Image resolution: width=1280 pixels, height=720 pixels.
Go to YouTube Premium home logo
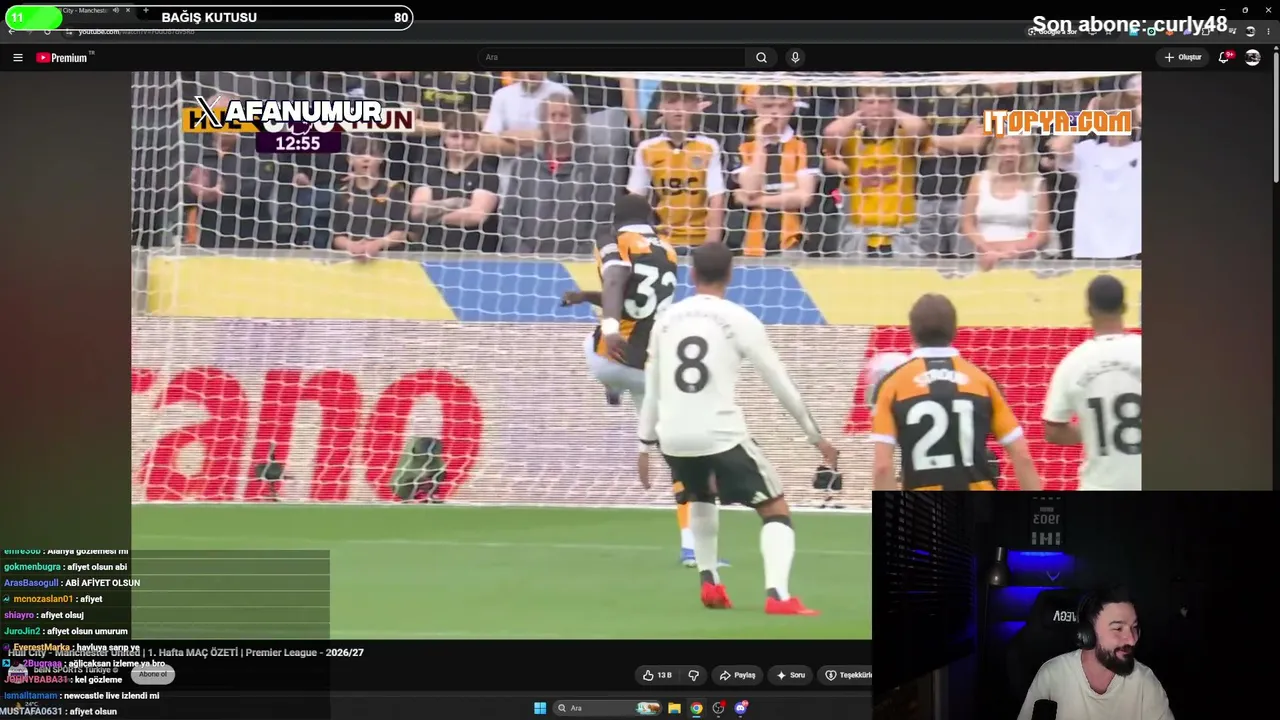[x=63, y=57]
